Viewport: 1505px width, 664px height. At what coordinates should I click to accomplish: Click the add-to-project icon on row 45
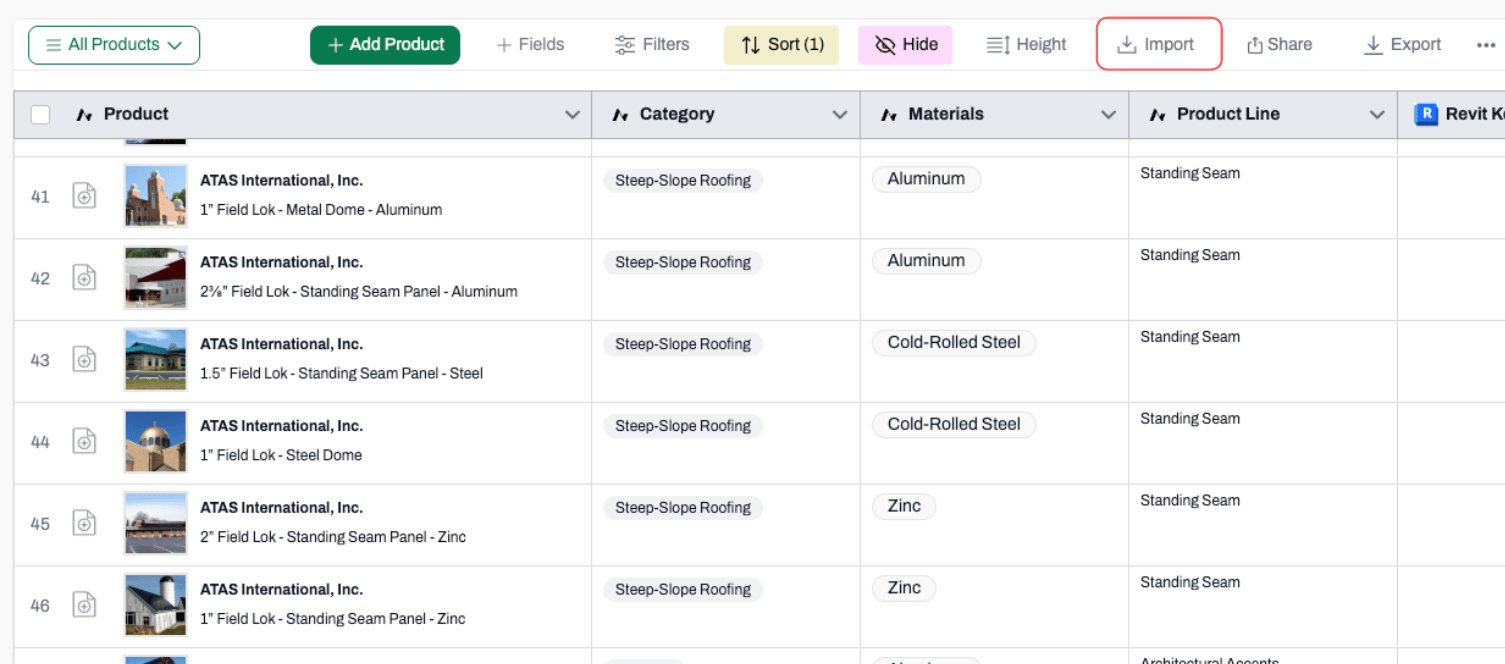85,523
